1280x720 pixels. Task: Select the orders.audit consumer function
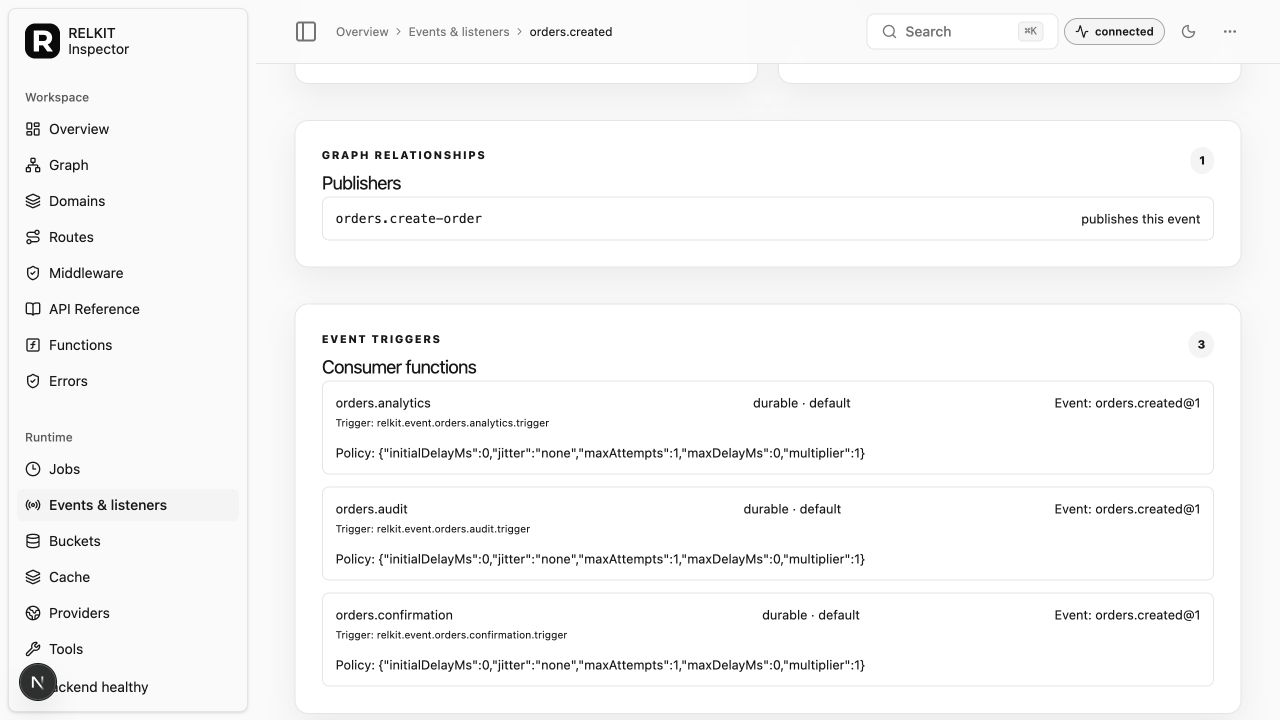point(768,534)
